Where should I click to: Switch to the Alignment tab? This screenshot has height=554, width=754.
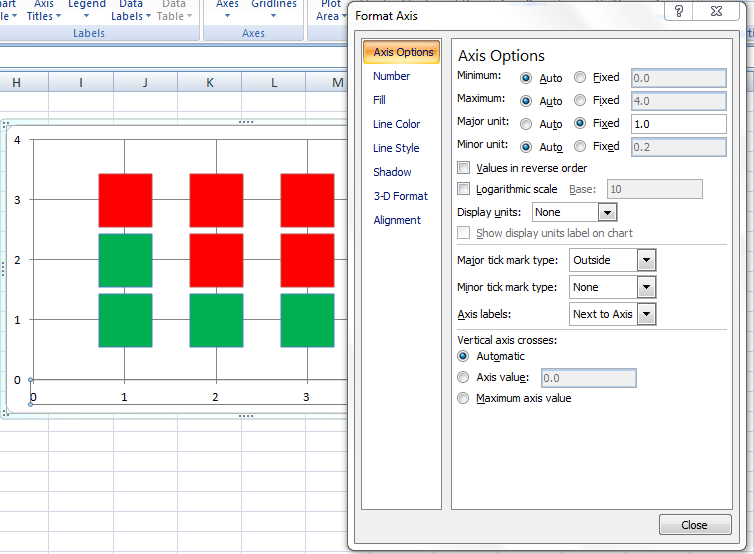[397, 220]
